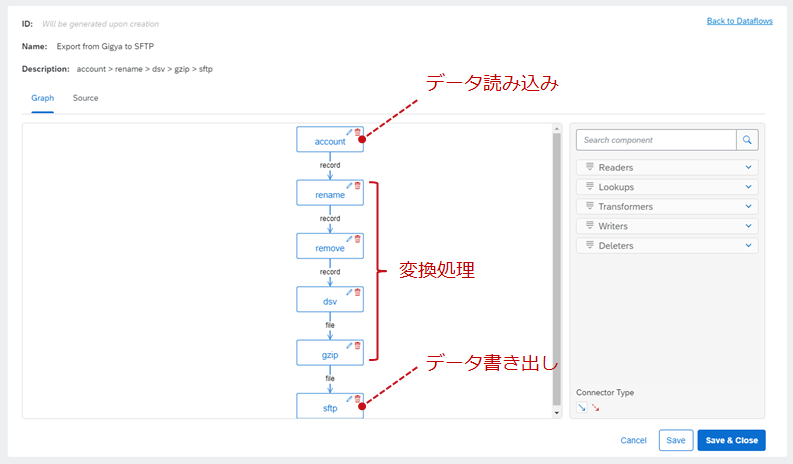The width and height of the screenshot is (793, 464).
Task: Select the blue connector type arrow
Action: 582,407
